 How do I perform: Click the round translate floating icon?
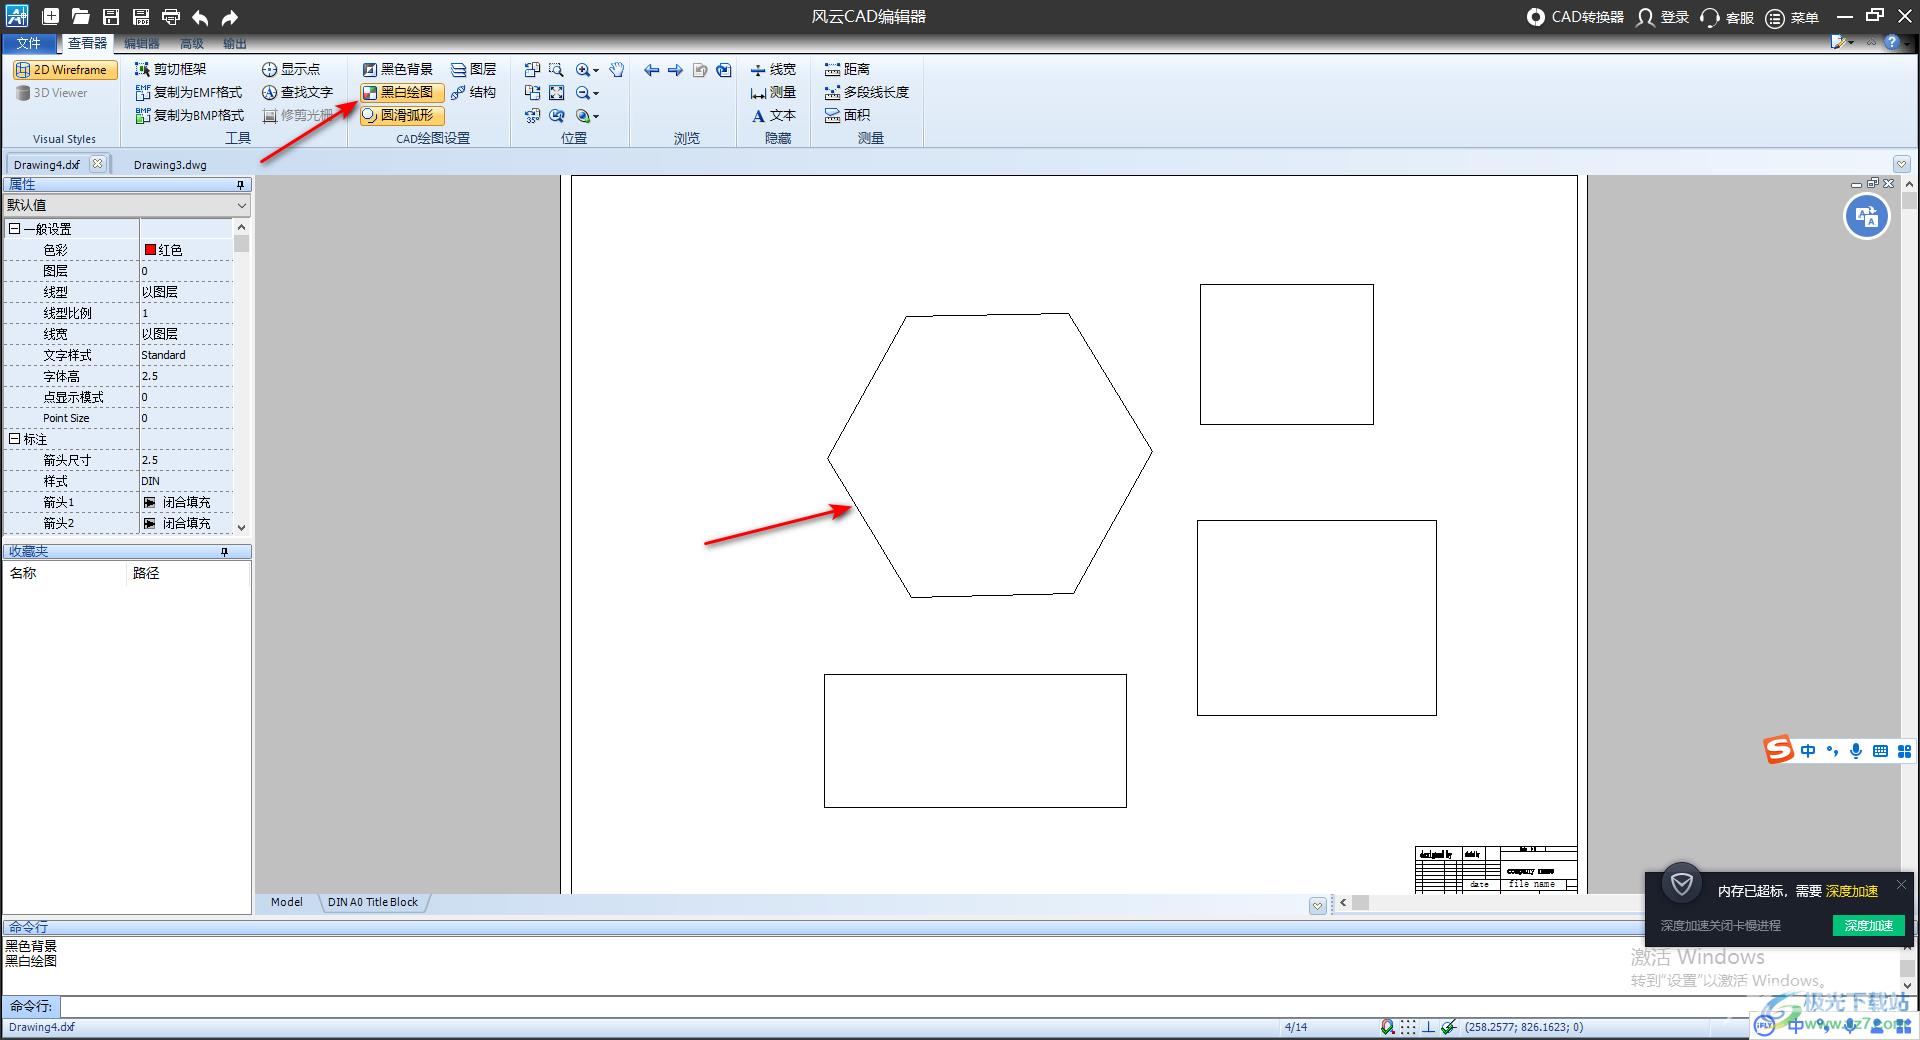[1866, 216]
